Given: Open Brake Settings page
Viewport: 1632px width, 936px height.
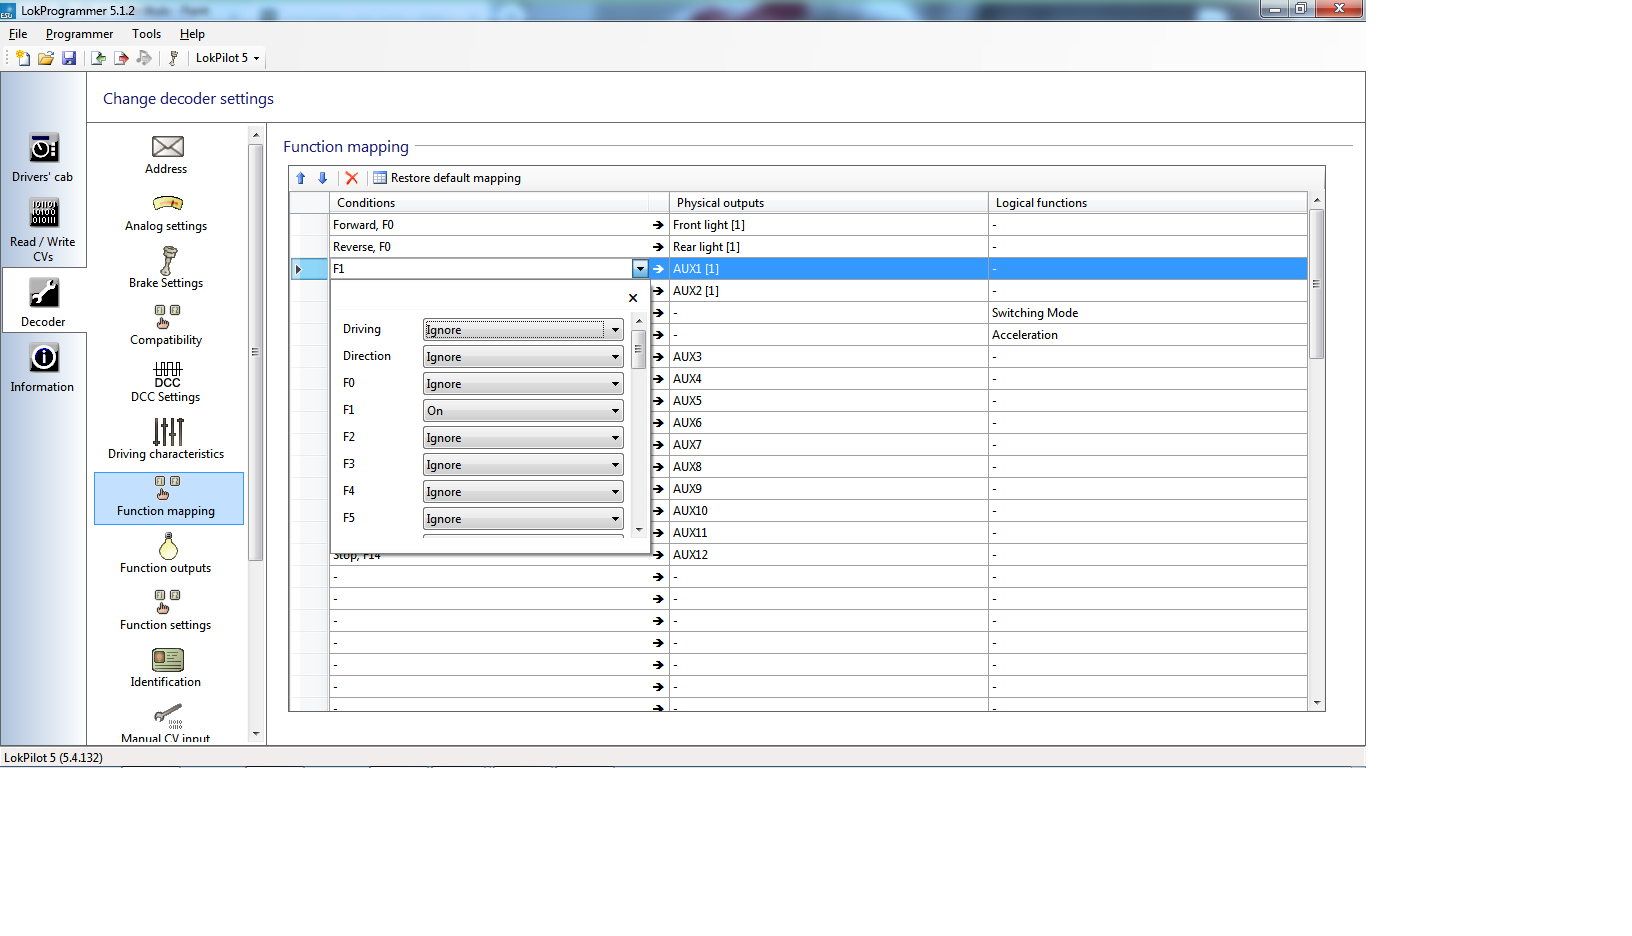Looking at the screenshot, I should (167, 268).
